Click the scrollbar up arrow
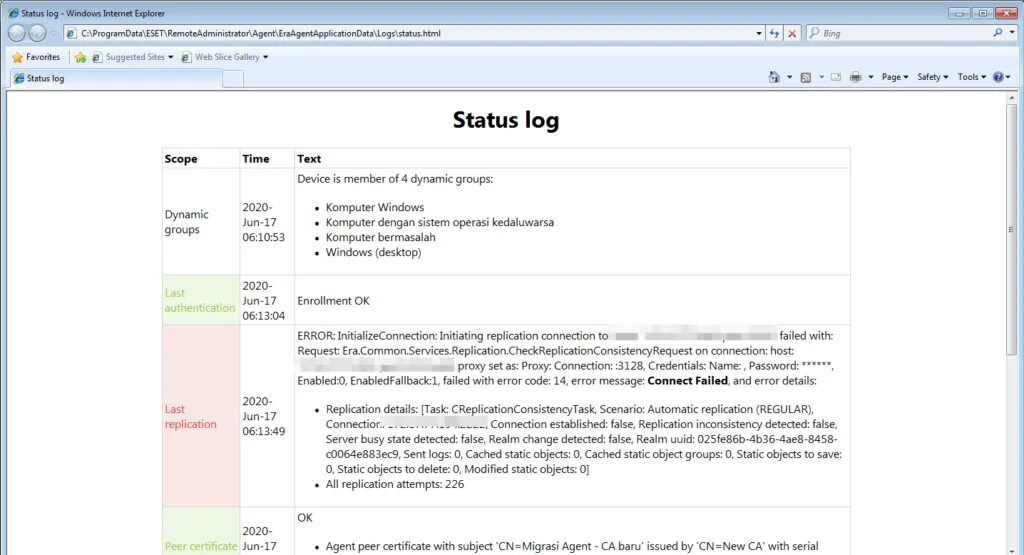 1012,98
